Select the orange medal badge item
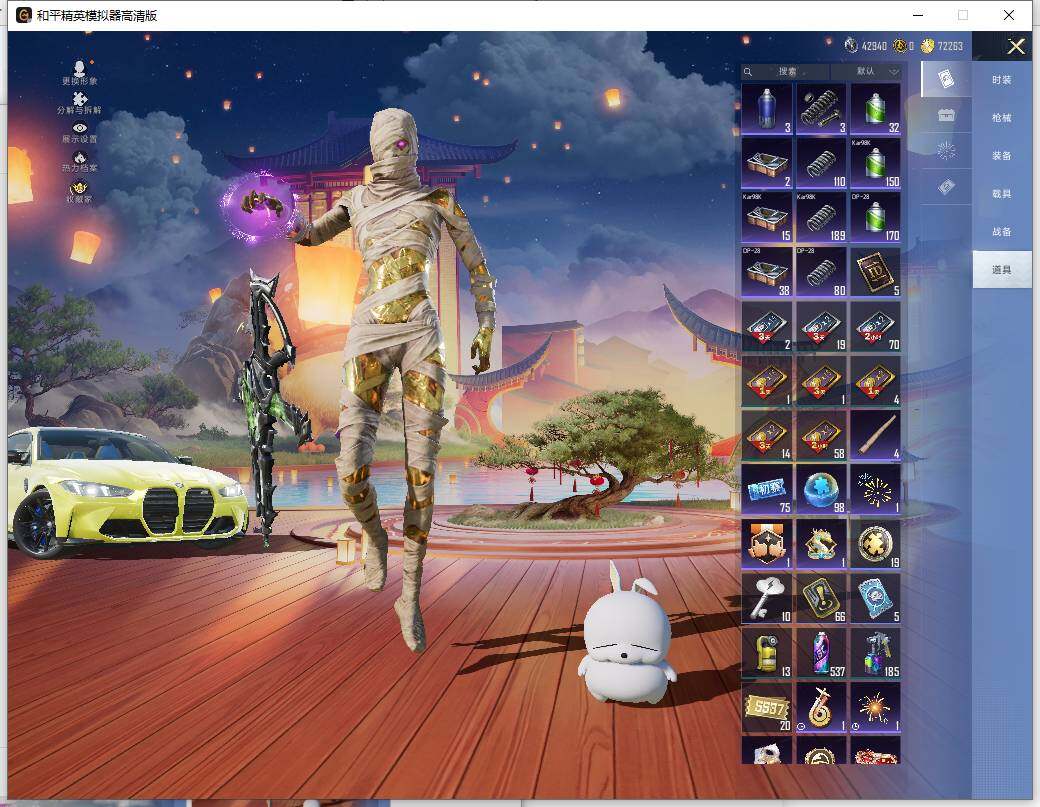1040x807 pixels. point(767,544)
